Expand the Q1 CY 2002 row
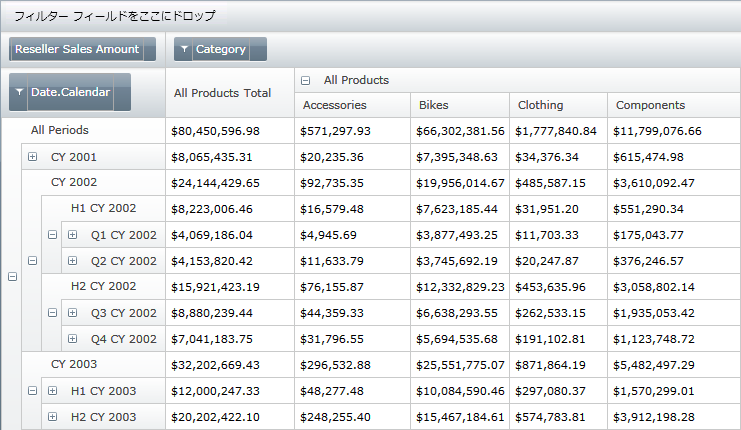 pos(72,235)
